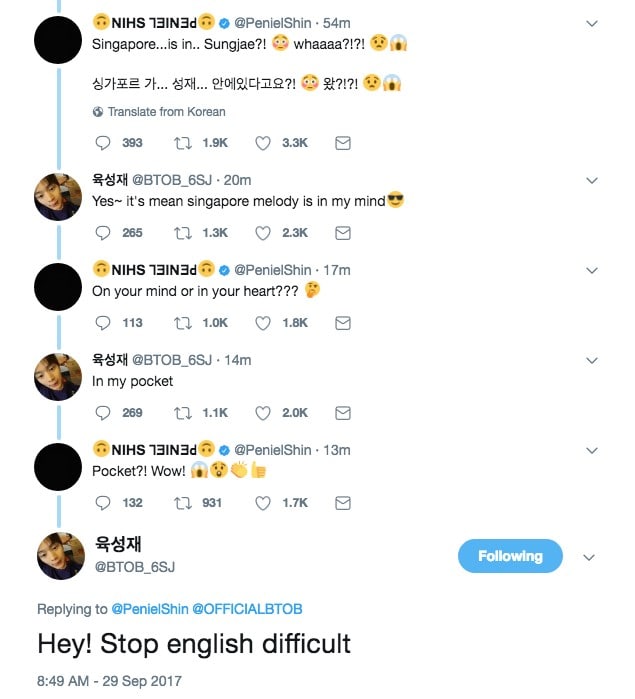Click 'Translate from Korean' link
Screen dimensions: 635x699
pos(166,112)
